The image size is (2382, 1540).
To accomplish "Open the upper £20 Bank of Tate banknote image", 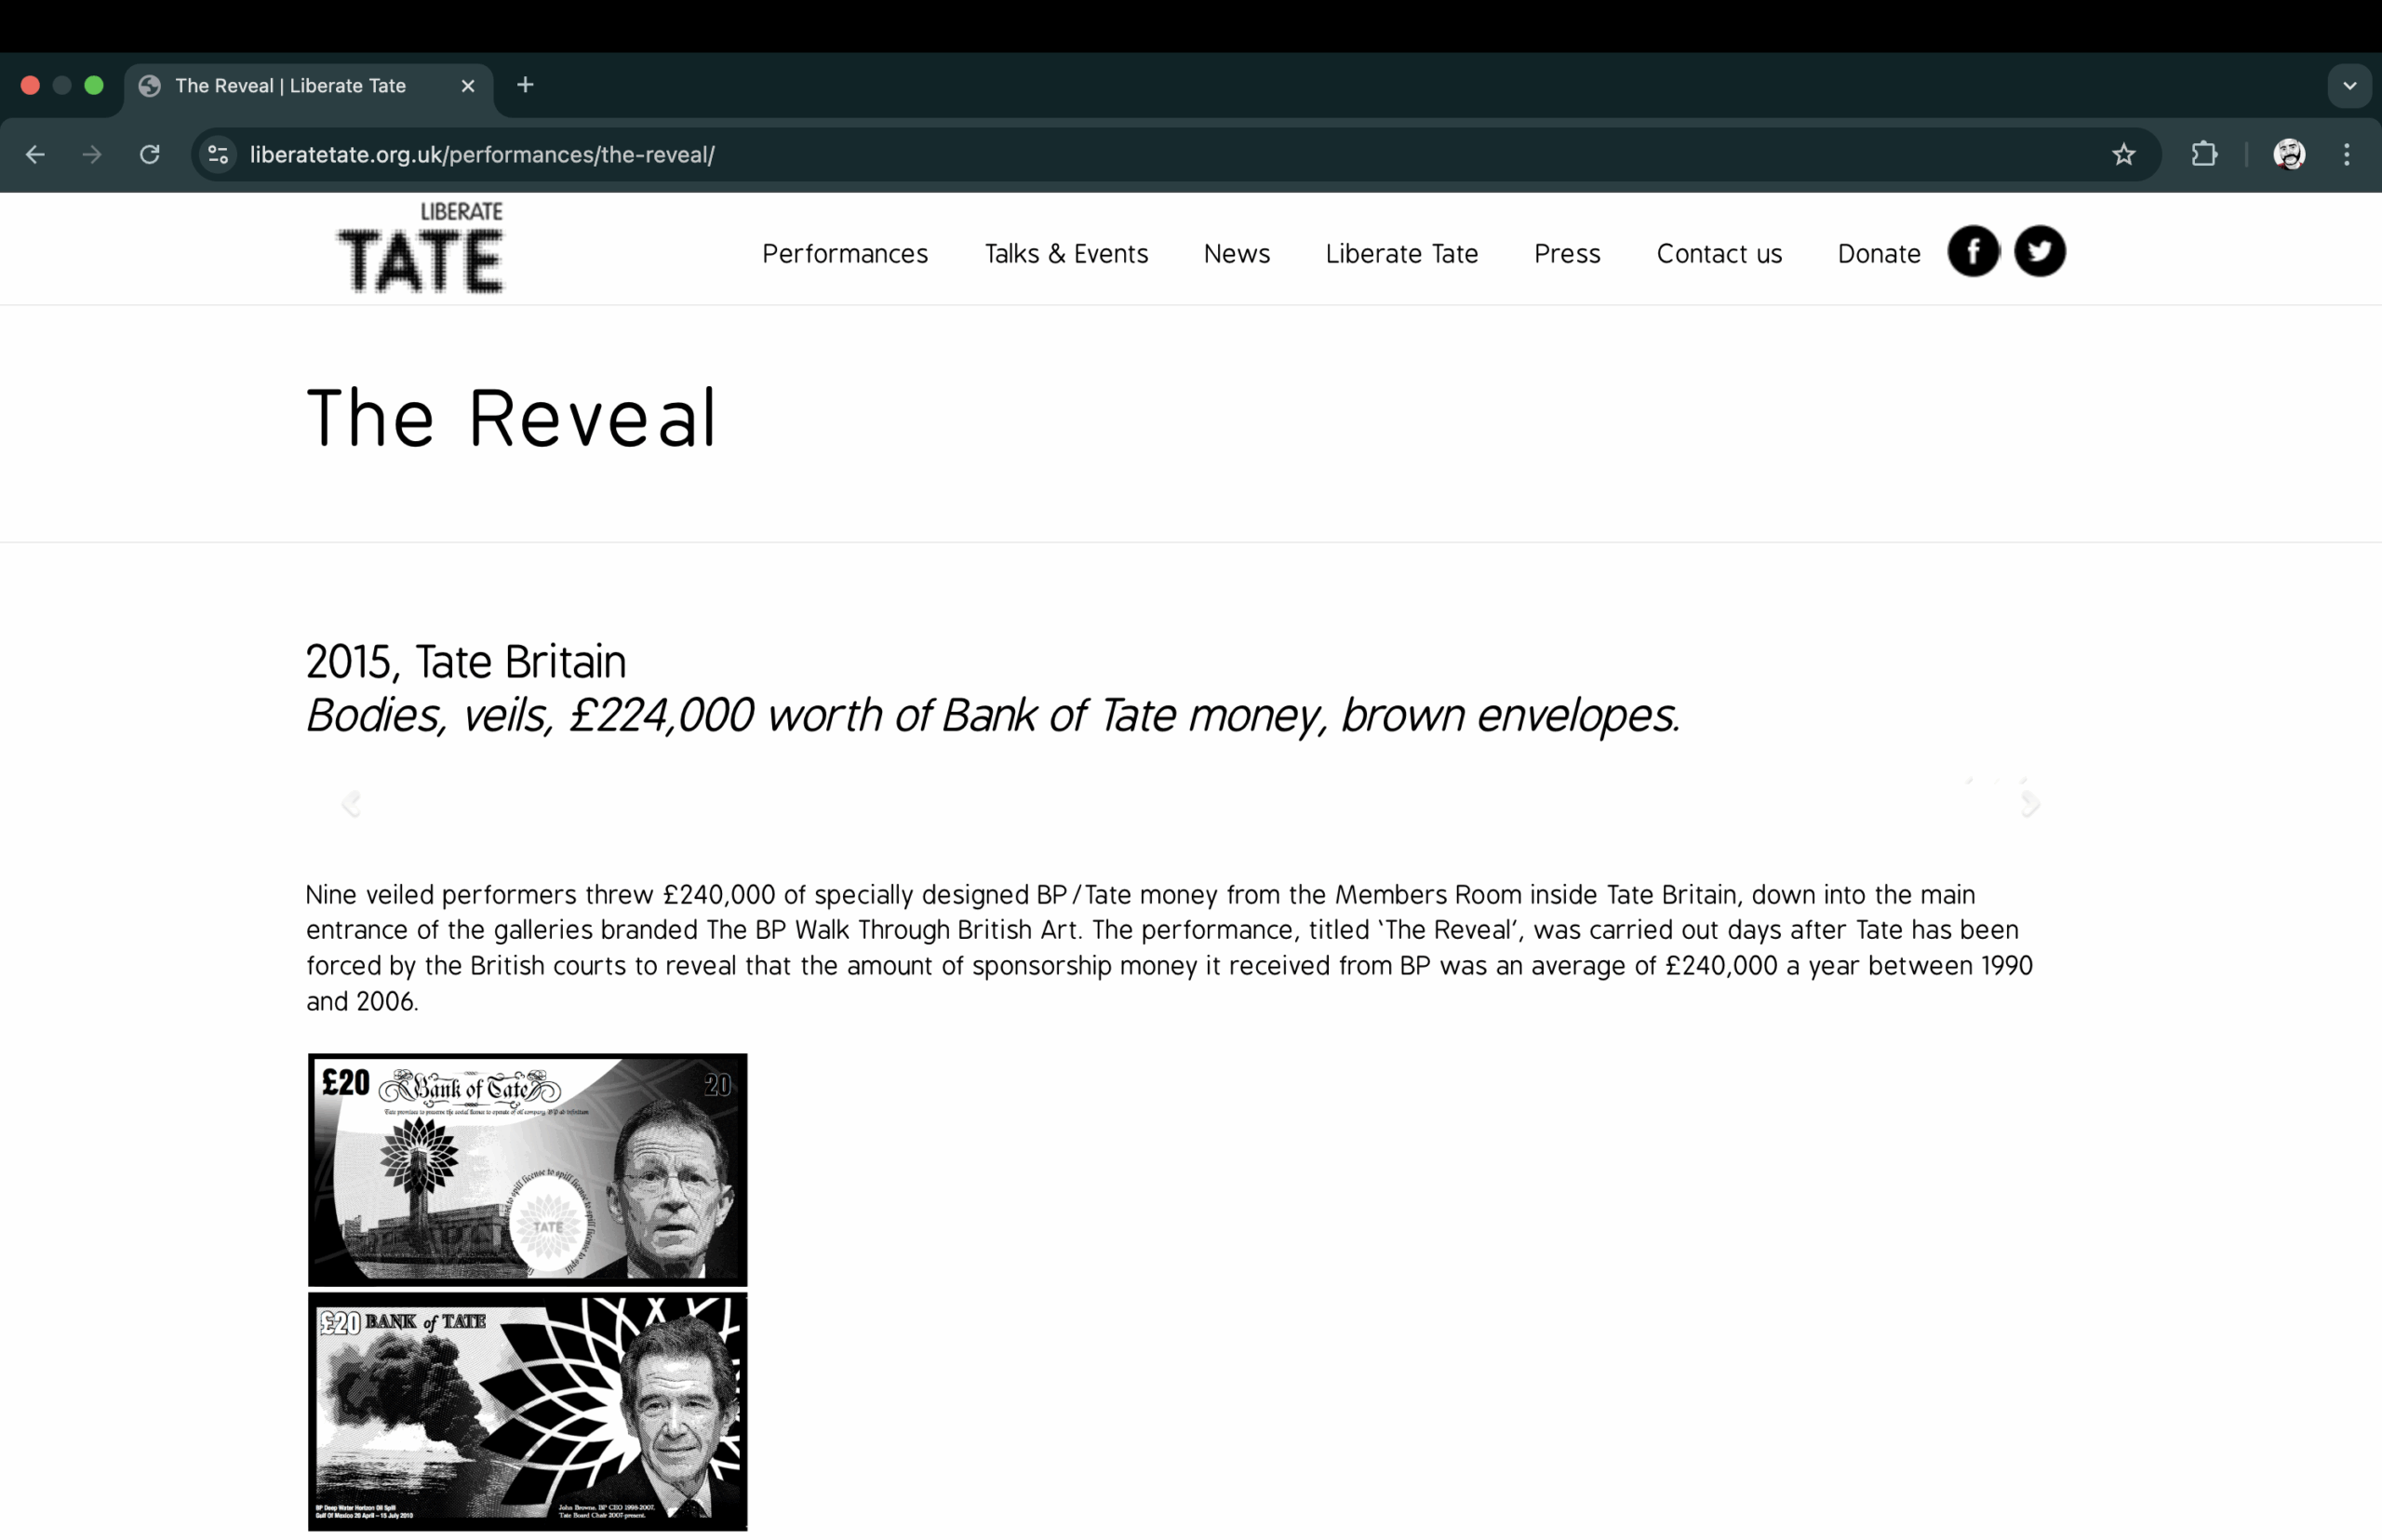I will point(527,1169).
